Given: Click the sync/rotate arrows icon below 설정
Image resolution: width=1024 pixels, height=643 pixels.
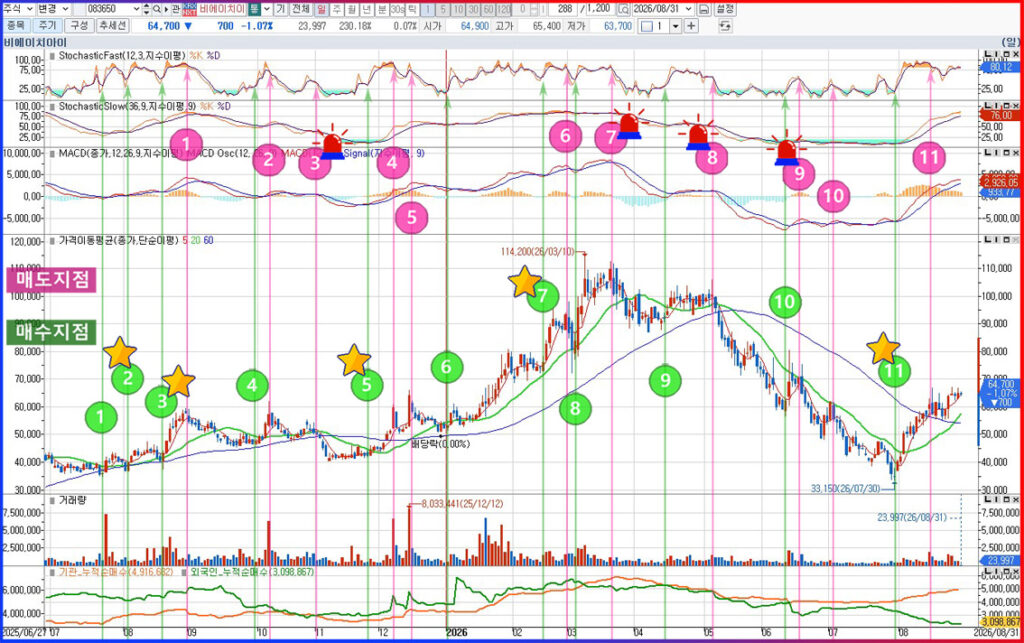Looking at the screenshot, I should pyautogui.click(x=724, y=26).
